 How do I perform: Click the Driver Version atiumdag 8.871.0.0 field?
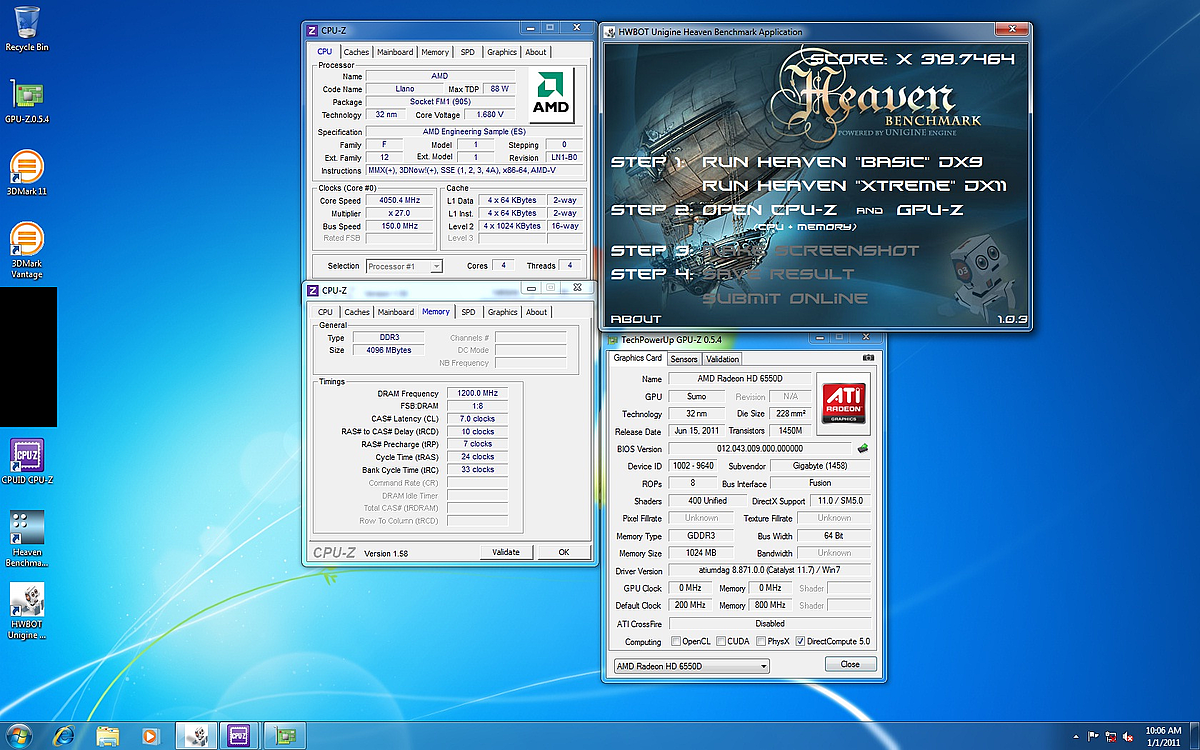[x=768, y=571]
